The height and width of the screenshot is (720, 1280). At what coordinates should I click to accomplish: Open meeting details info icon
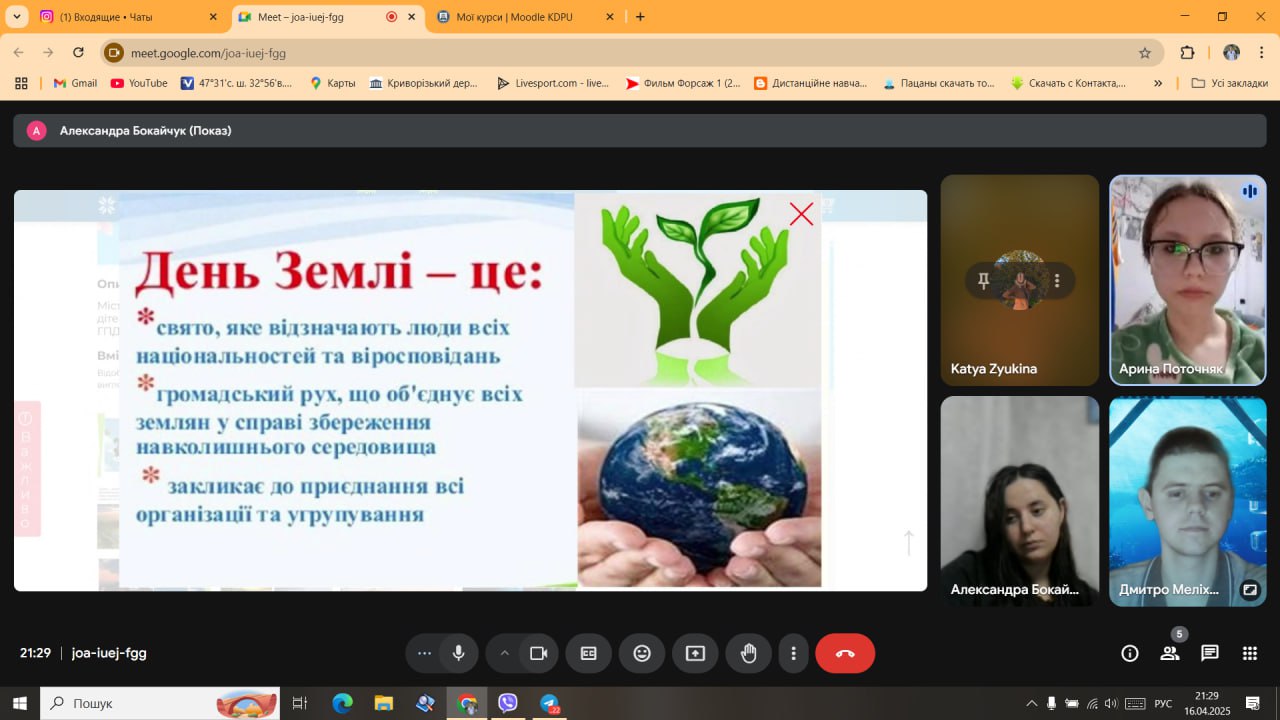pos(1130,653)
